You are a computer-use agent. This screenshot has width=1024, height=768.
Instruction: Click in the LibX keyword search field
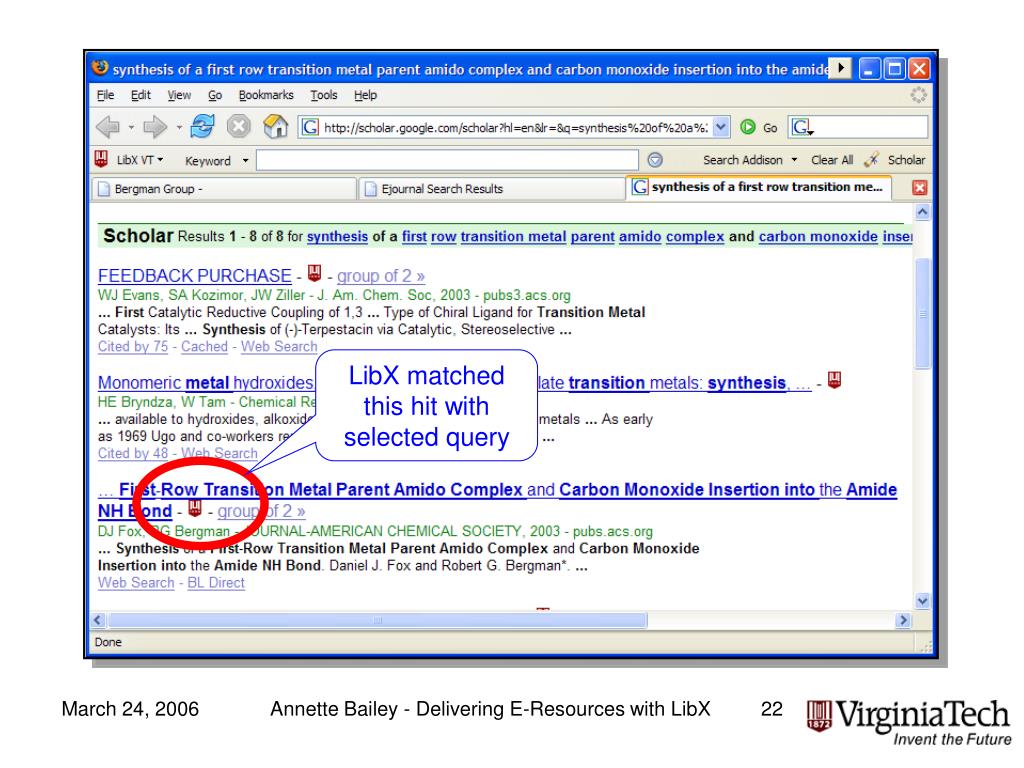point(447,160)
